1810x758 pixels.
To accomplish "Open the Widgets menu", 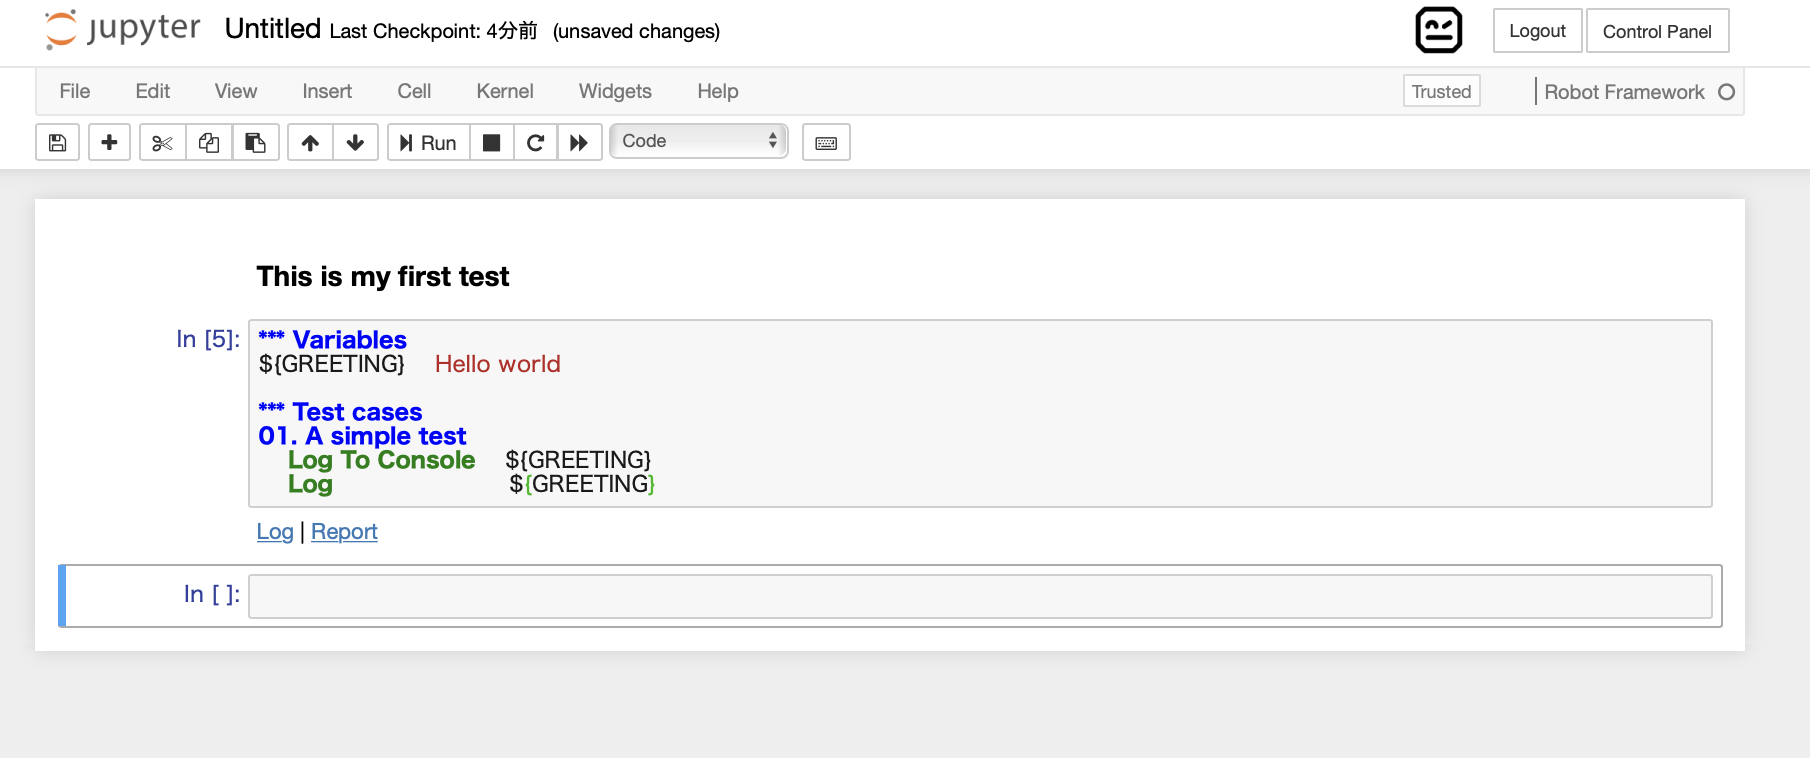I will [615, 91].
